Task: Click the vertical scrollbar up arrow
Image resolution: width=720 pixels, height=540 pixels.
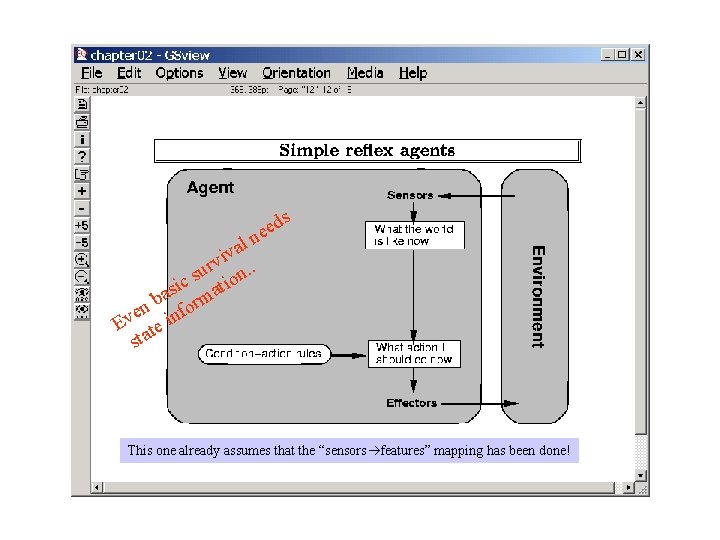Action: pos(641,103)
